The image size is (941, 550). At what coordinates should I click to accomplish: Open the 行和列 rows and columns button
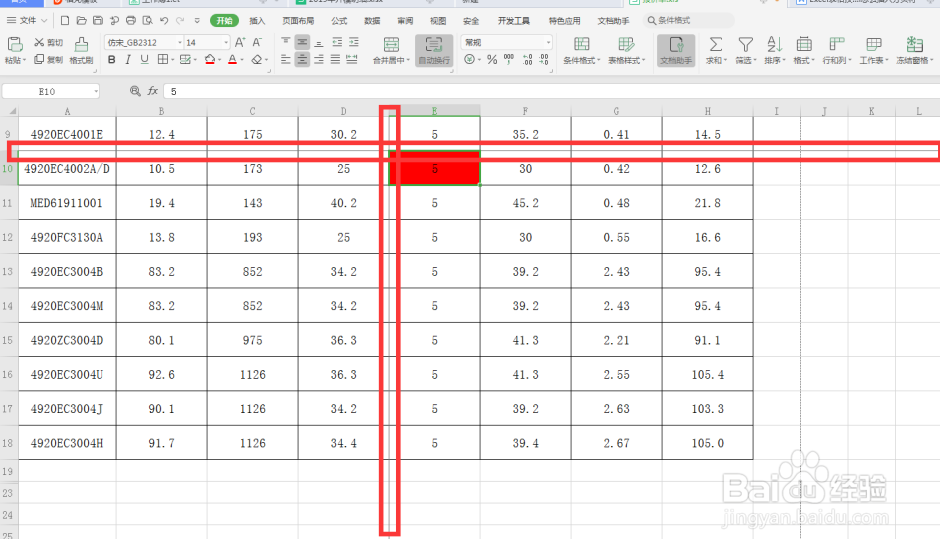coord(837,50)
